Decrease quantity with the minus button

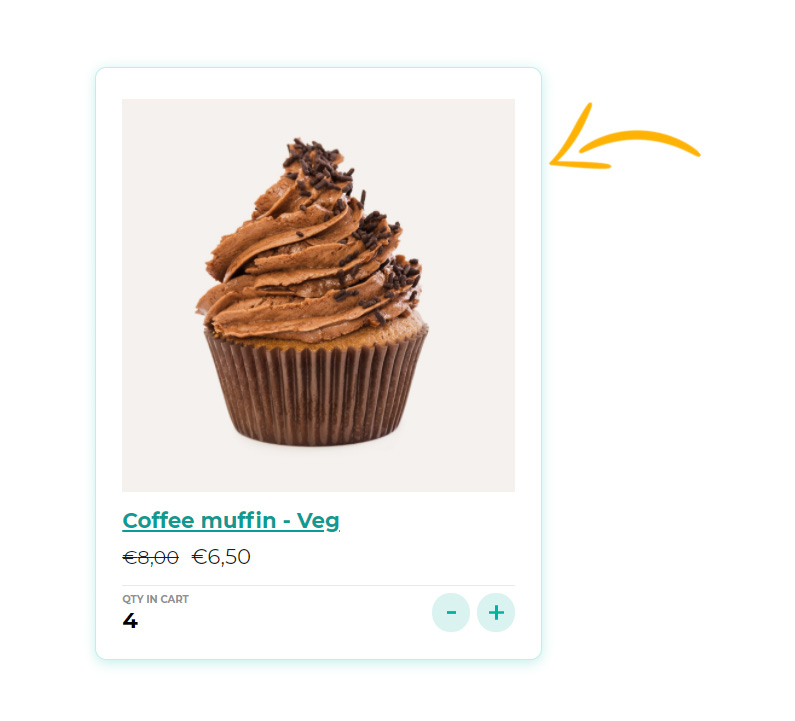click(451, 612)
